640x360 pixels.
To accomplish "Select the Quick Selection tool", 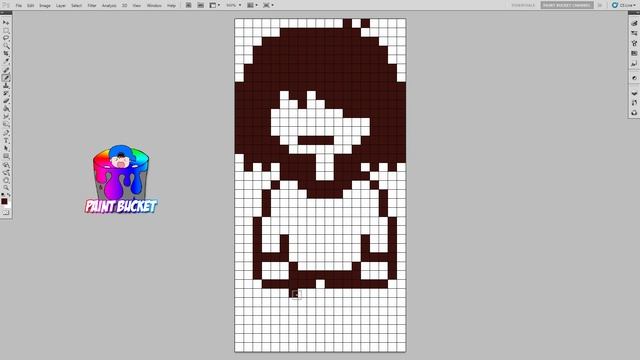I will point(6,46).
